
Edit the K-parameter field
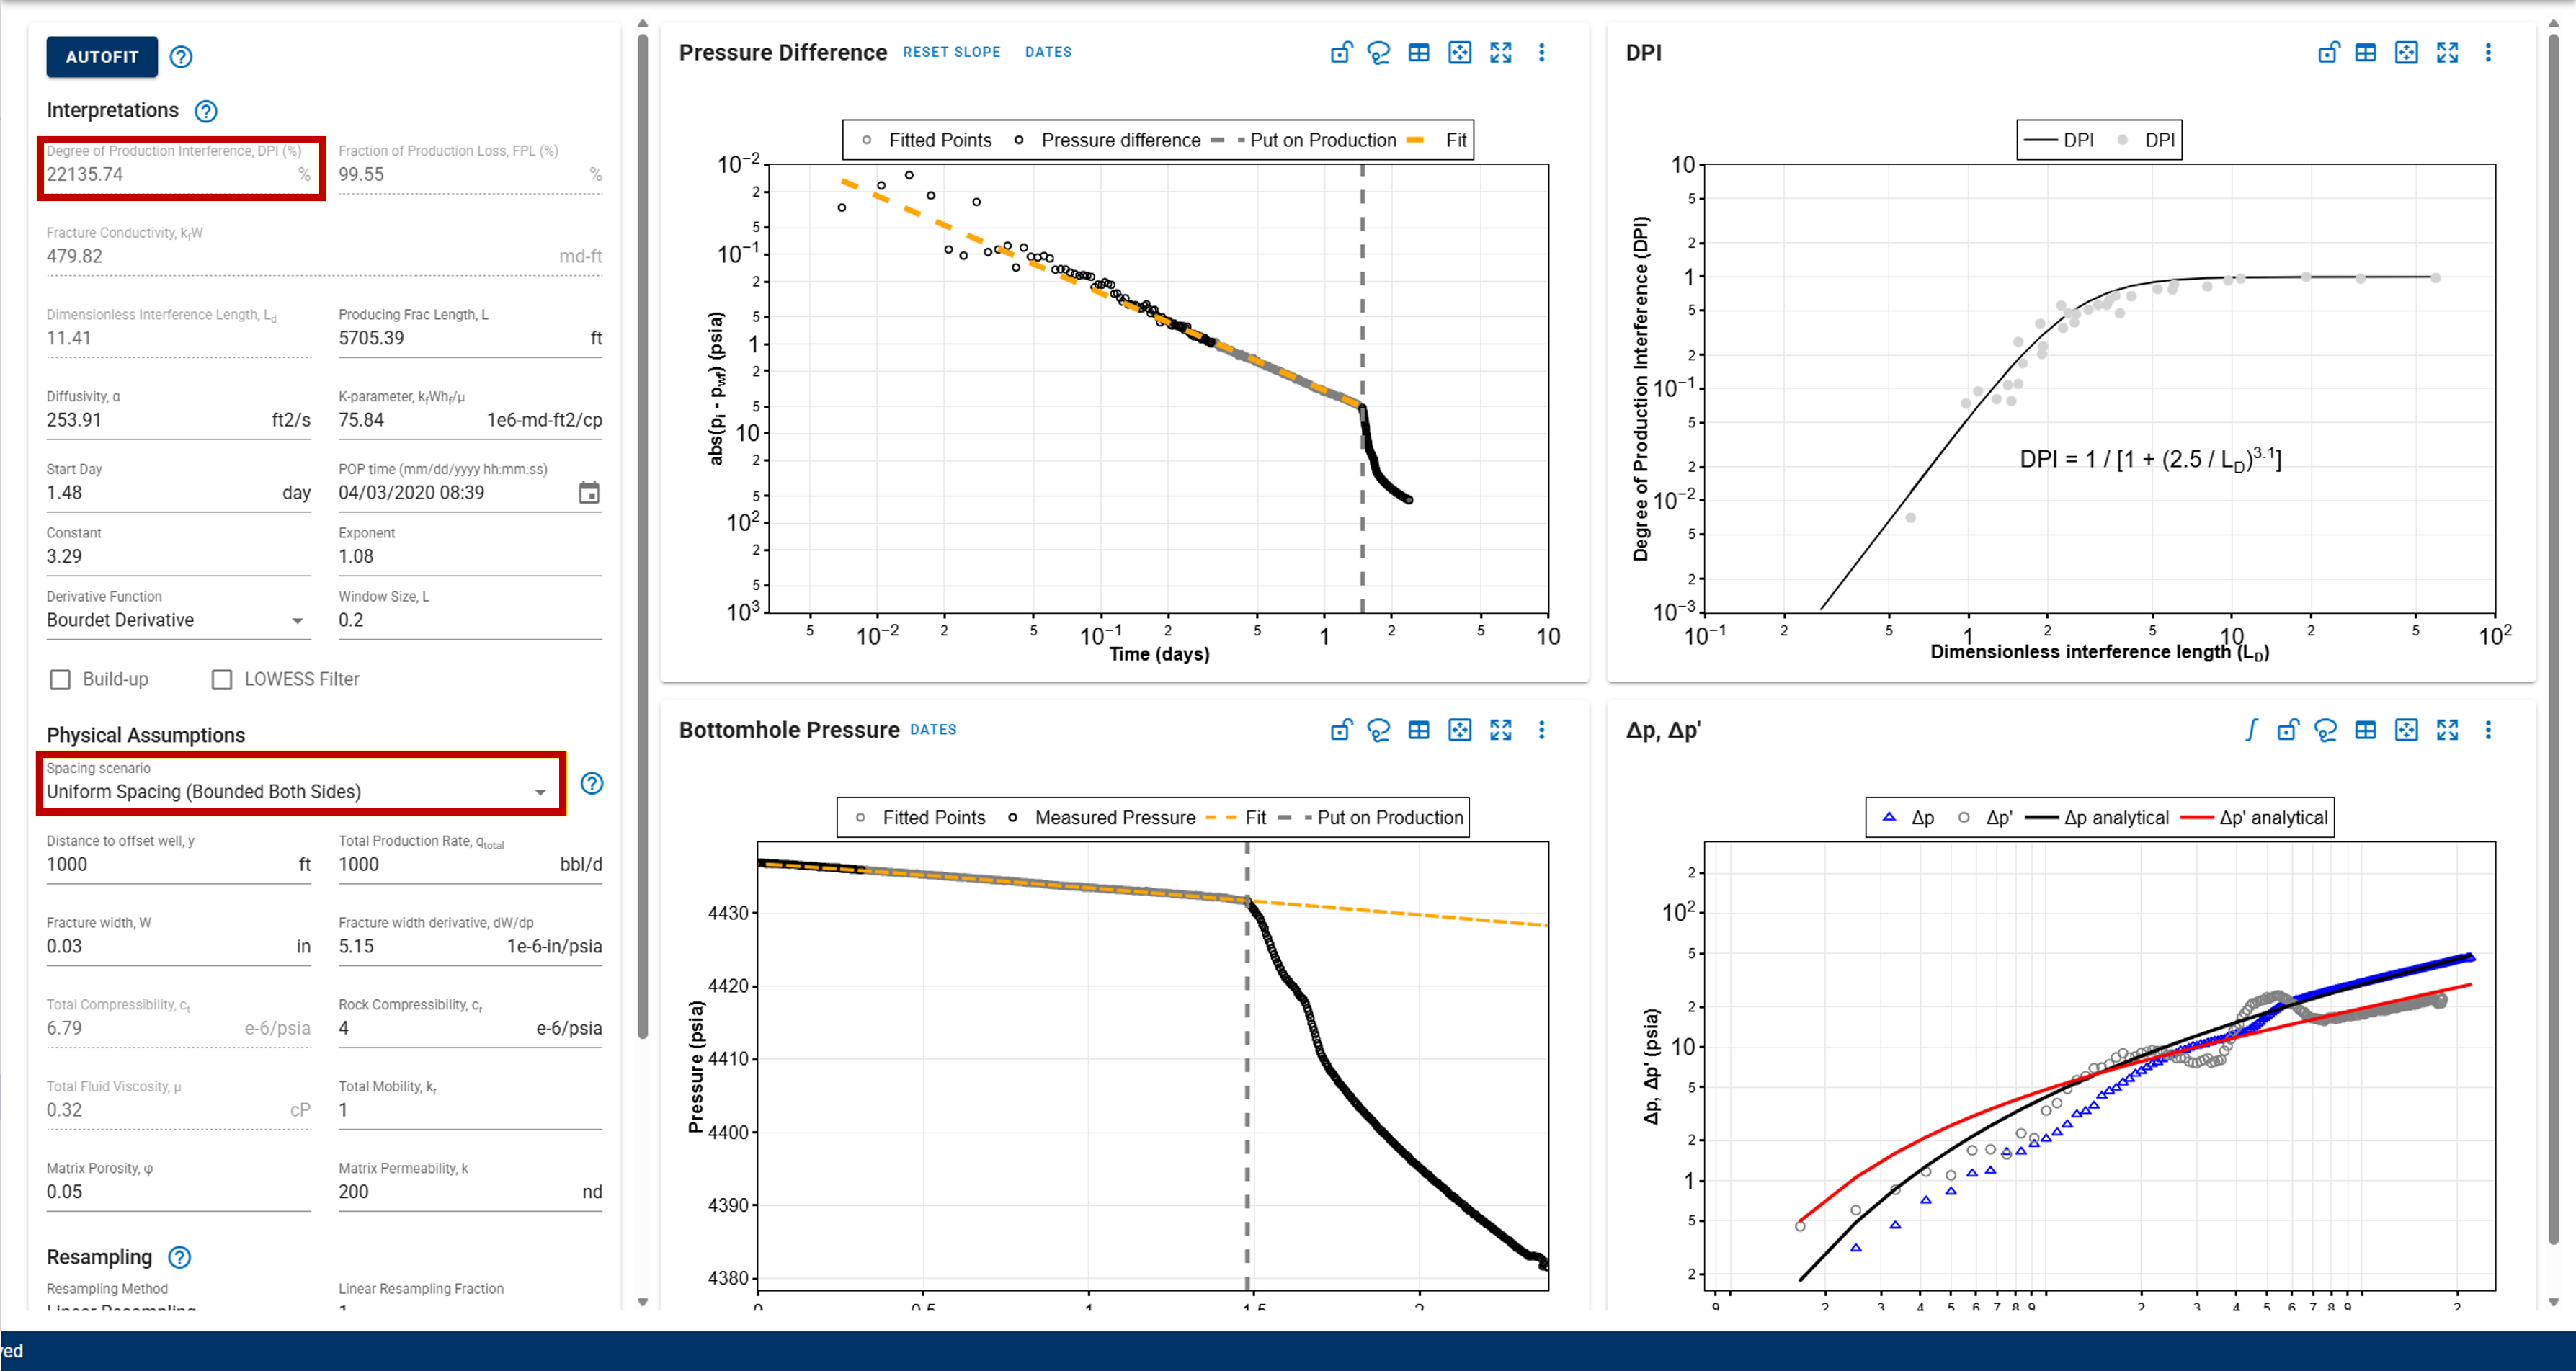470,420
